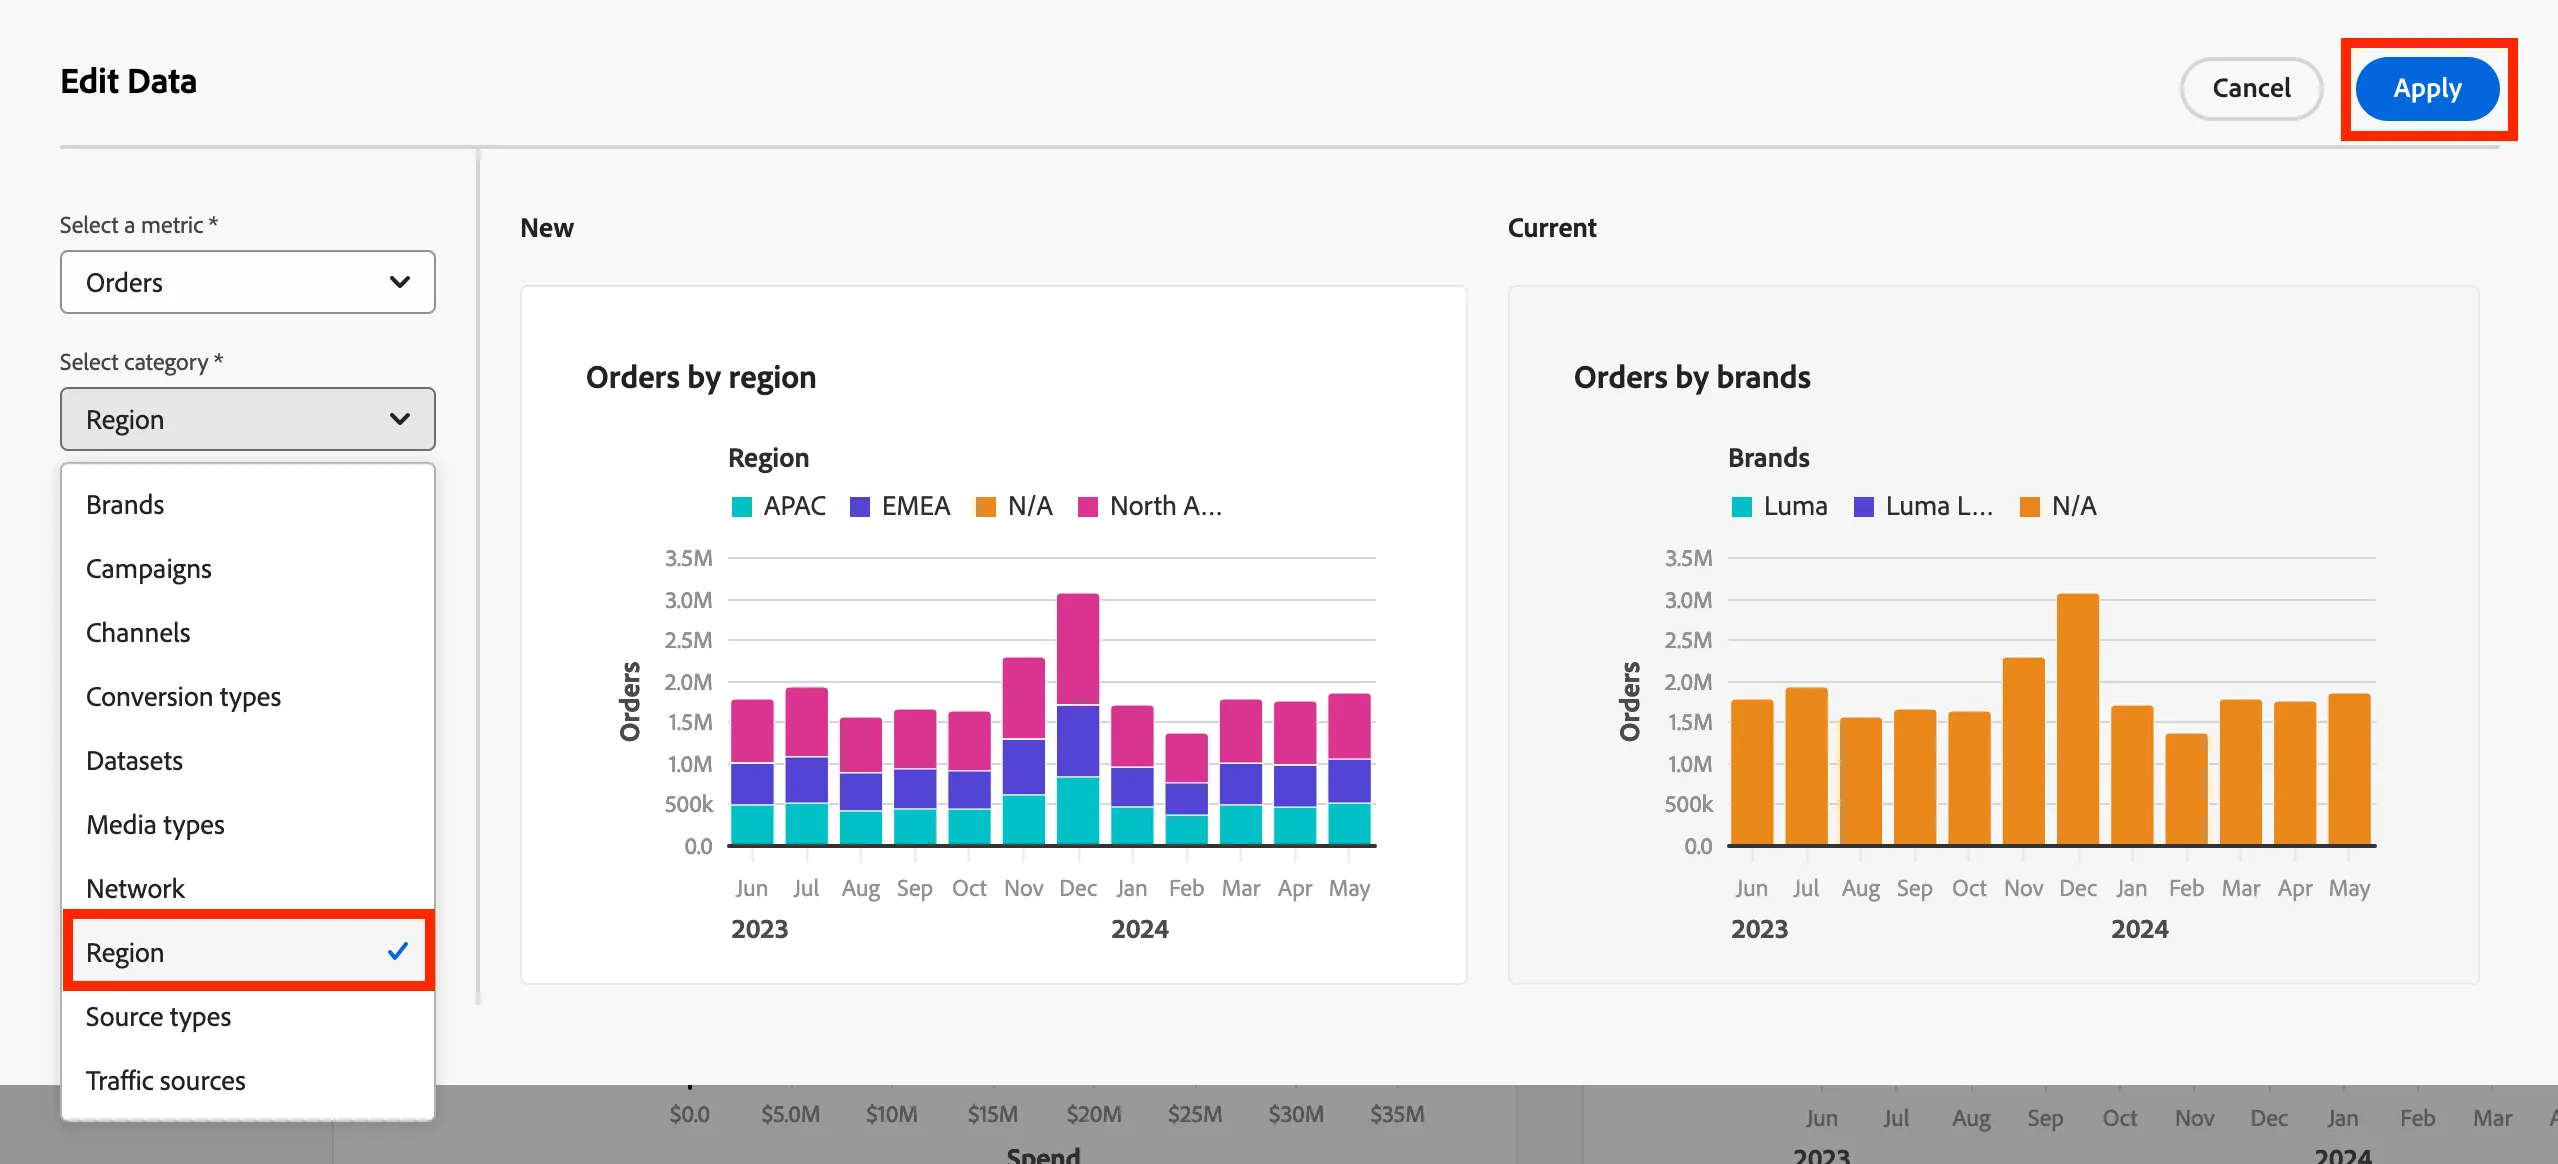Click the North A... pink legend swatch
Image resolution: width=2558 pixels, height=1164 pixels.
tap(1088, 507)
